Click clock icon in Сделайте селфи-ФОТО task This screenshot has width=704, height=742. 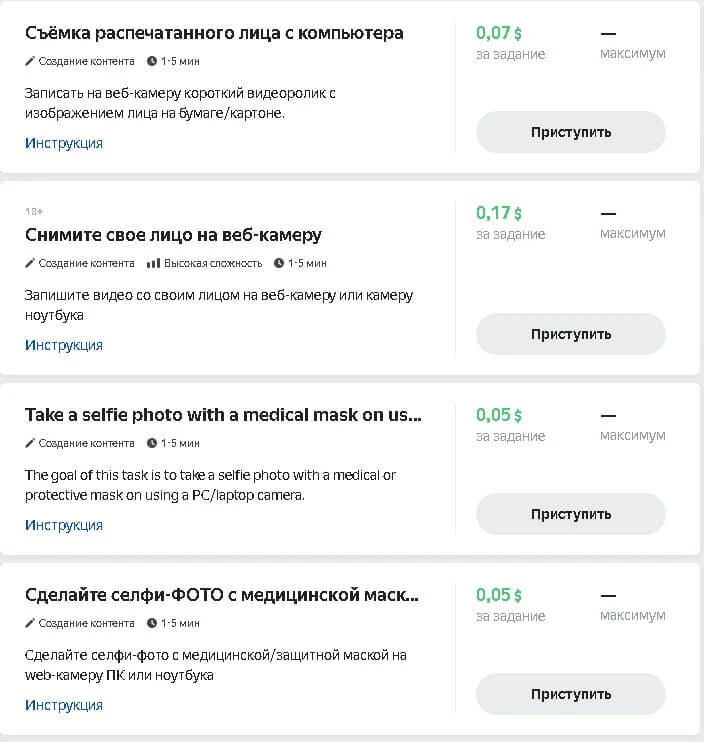(x=152, y=623)
